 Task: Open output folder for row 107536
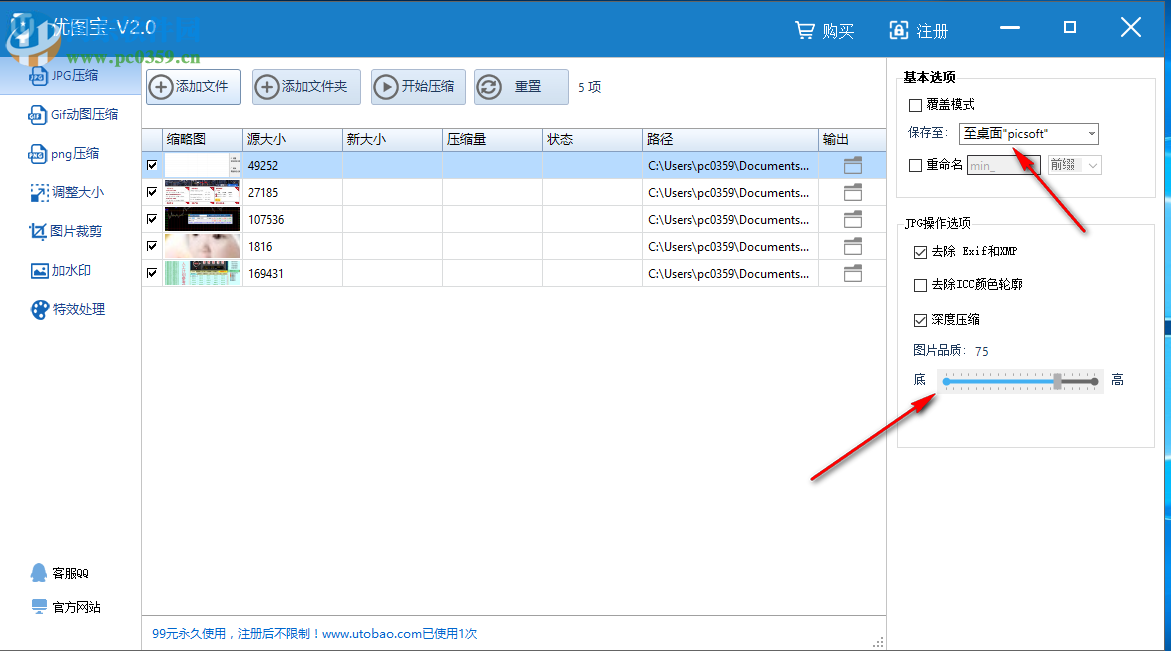click(853, 219)
